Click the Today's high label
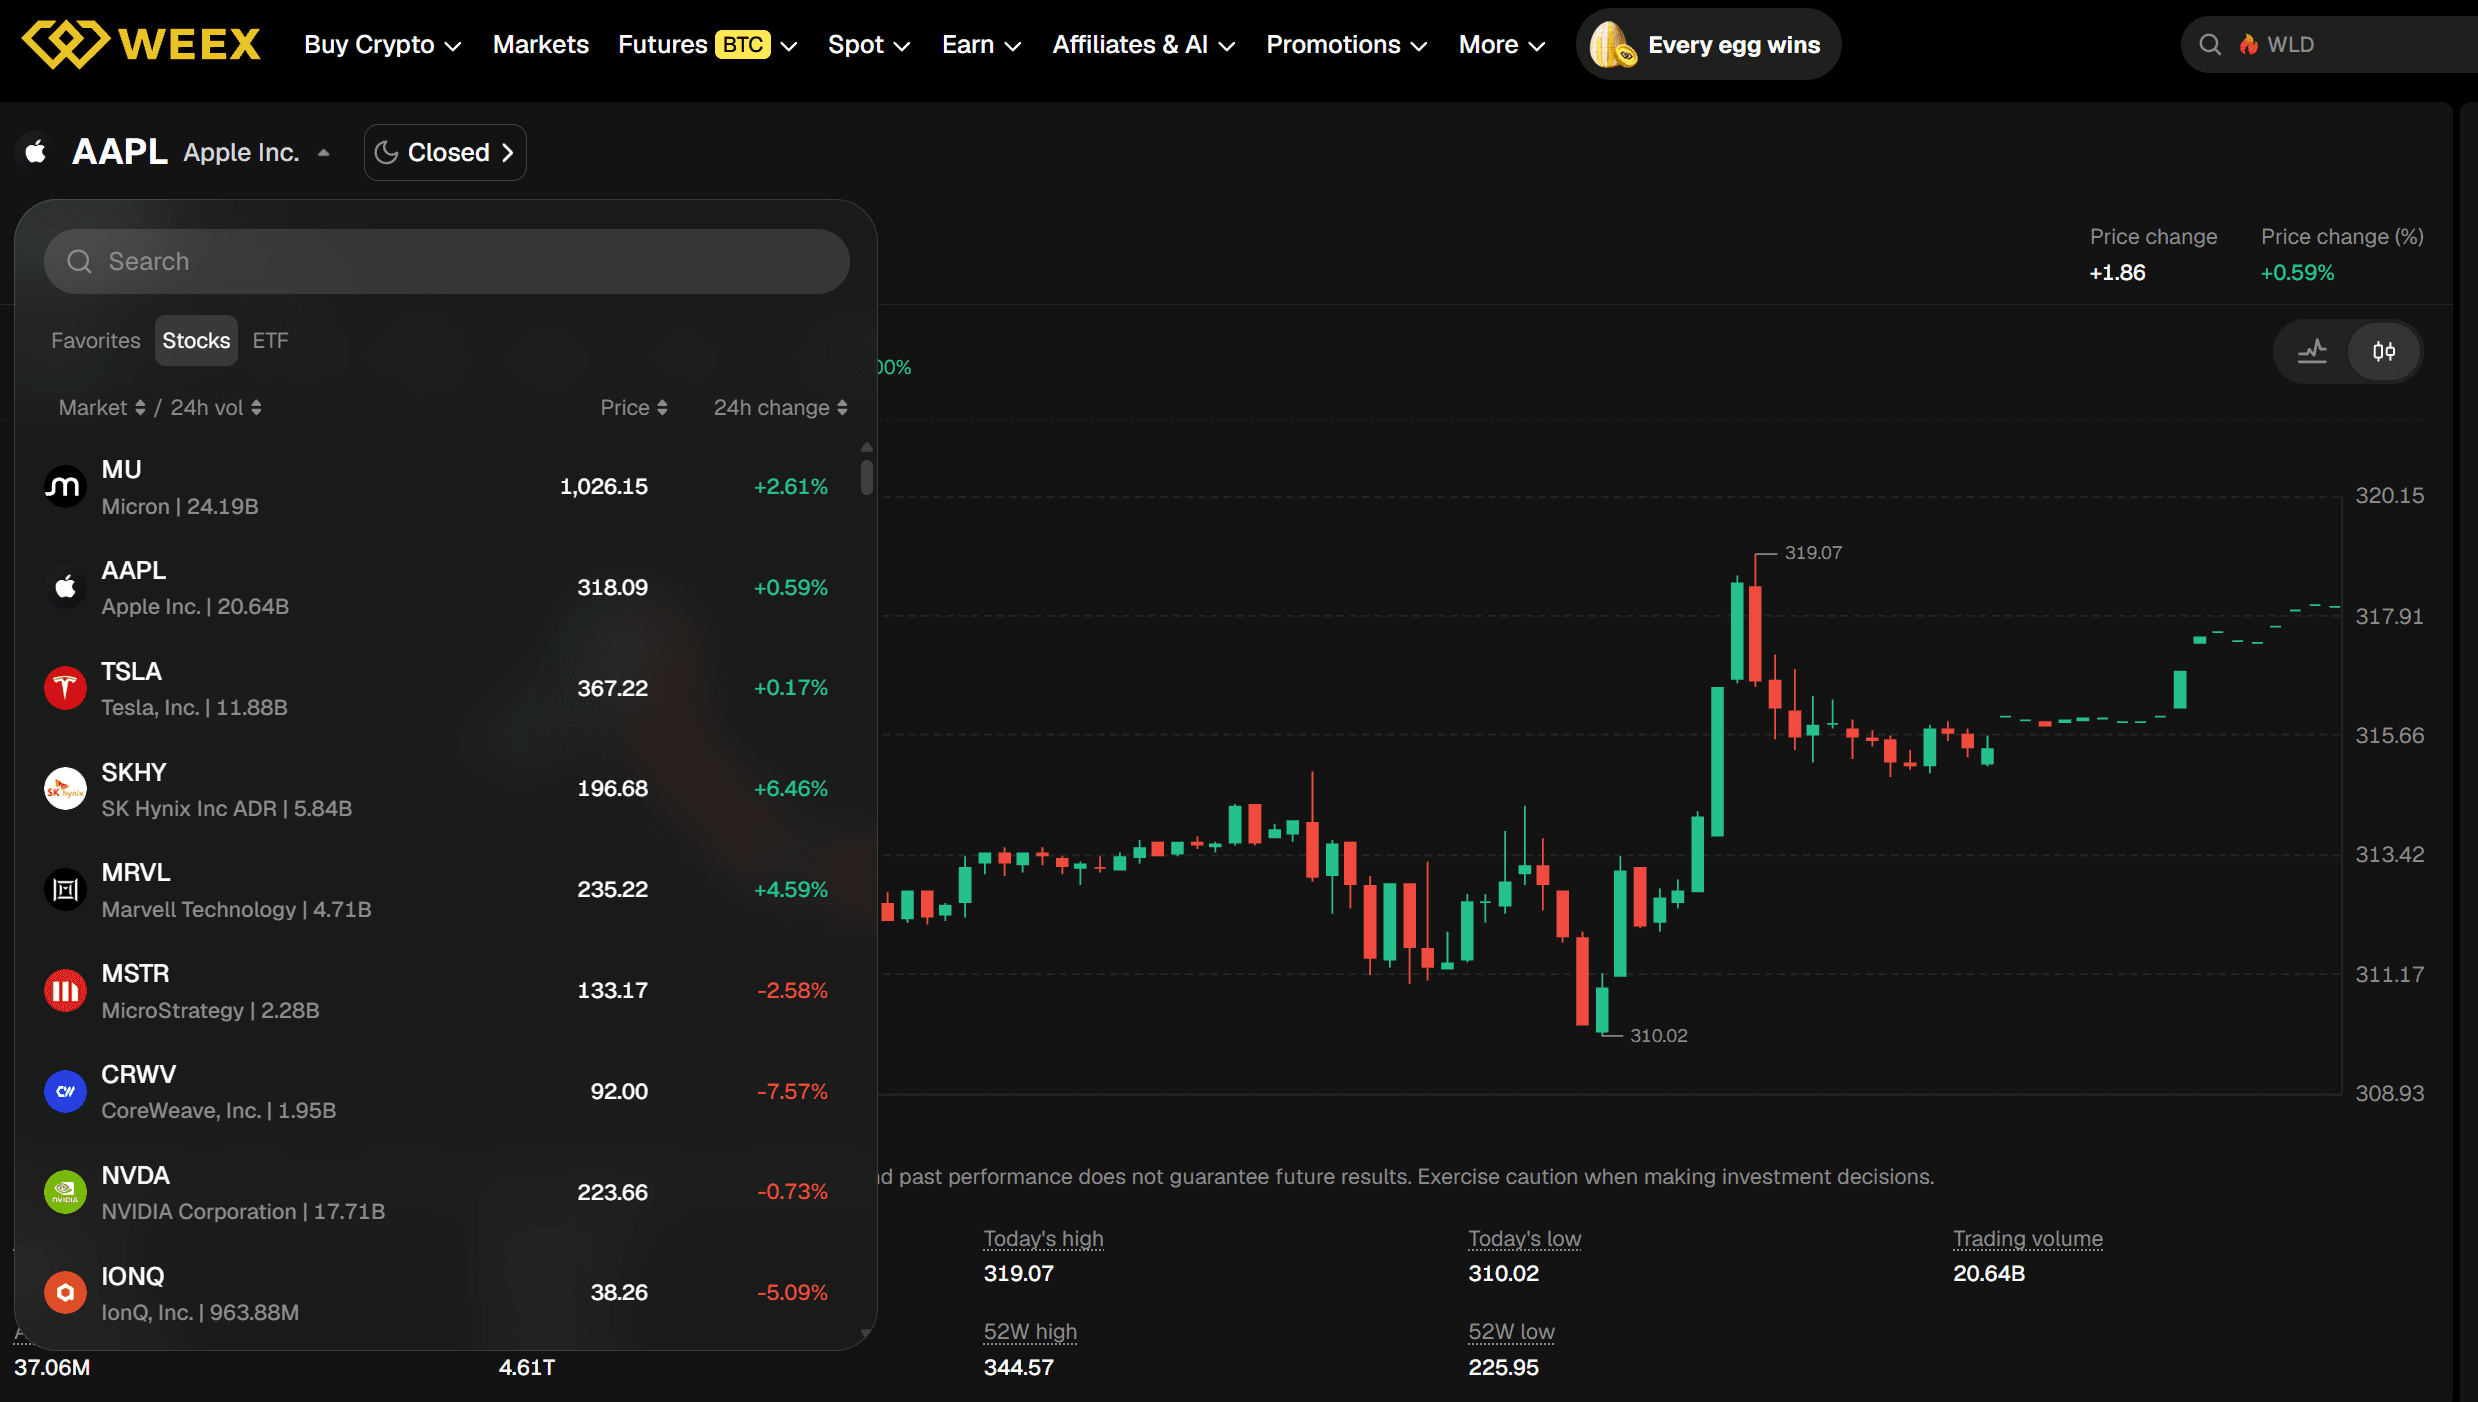The width and height of the screenshot is (2478, 1402). [1043, 1239]
